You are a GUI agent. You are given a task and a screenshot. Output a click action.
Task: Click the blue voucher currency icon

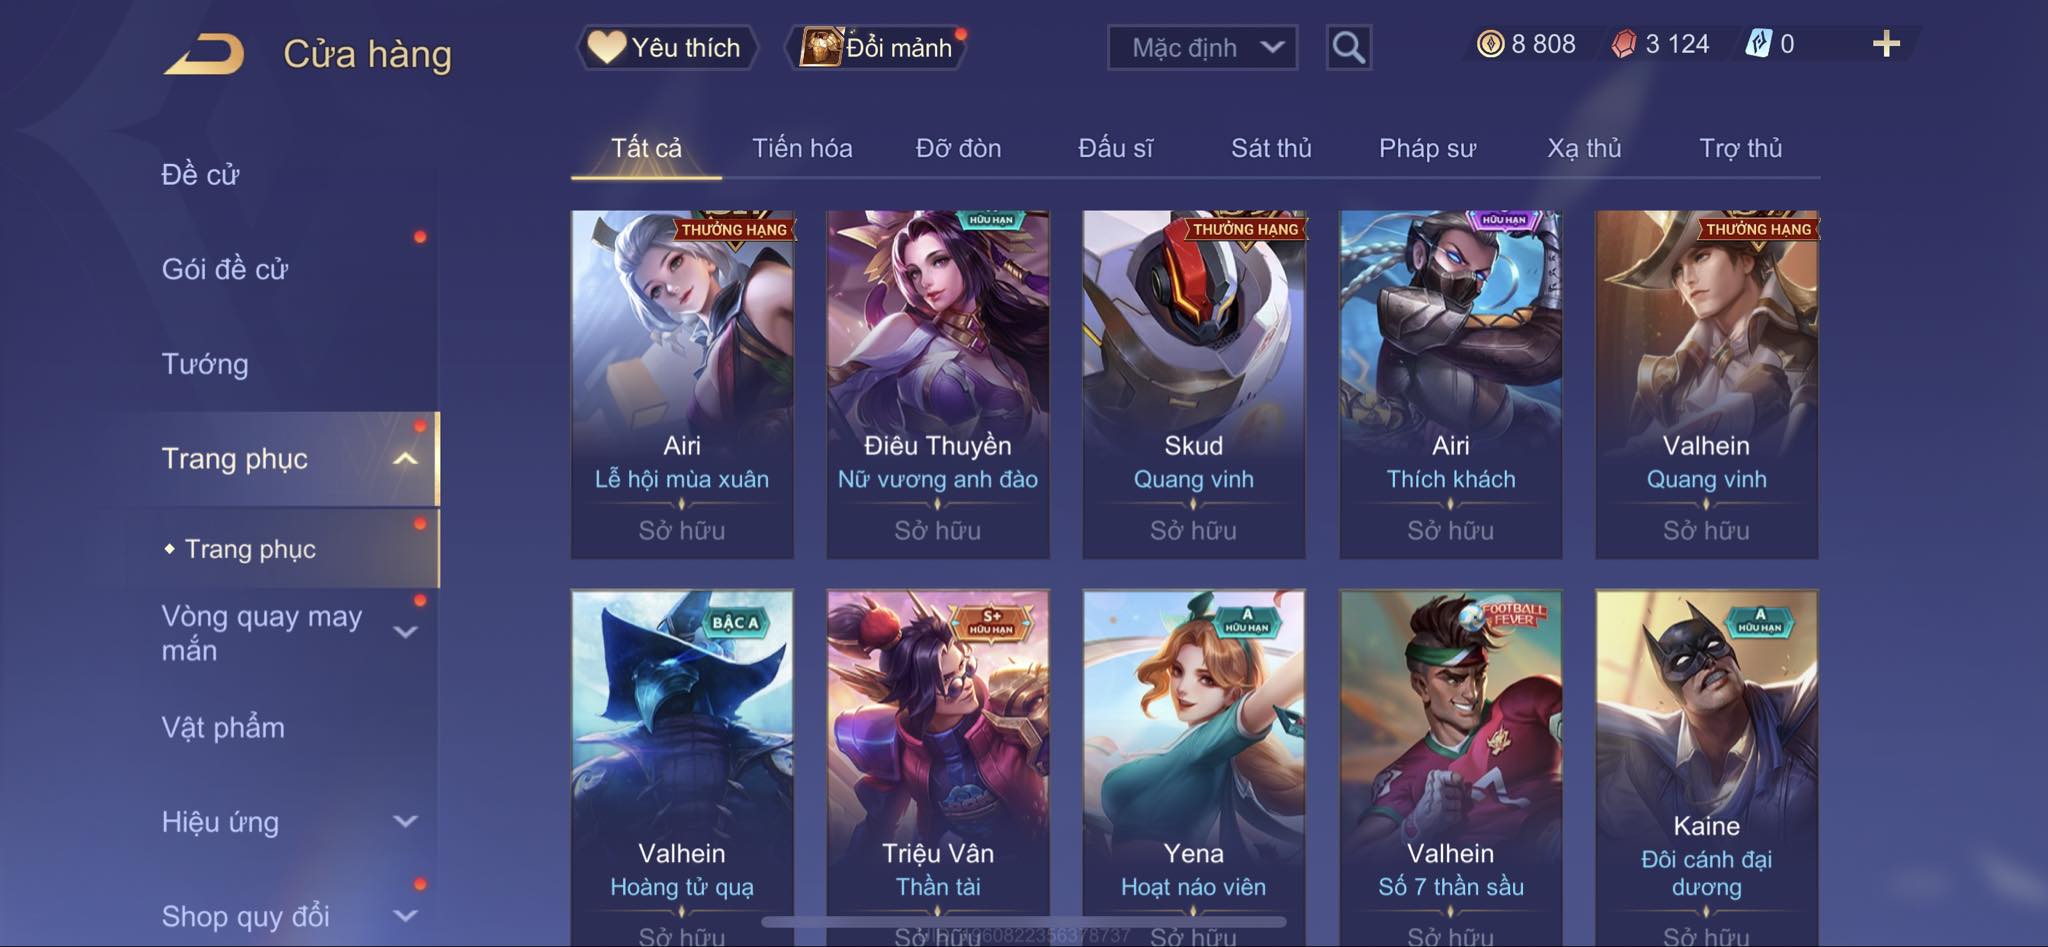click(x=1758, y=44)
